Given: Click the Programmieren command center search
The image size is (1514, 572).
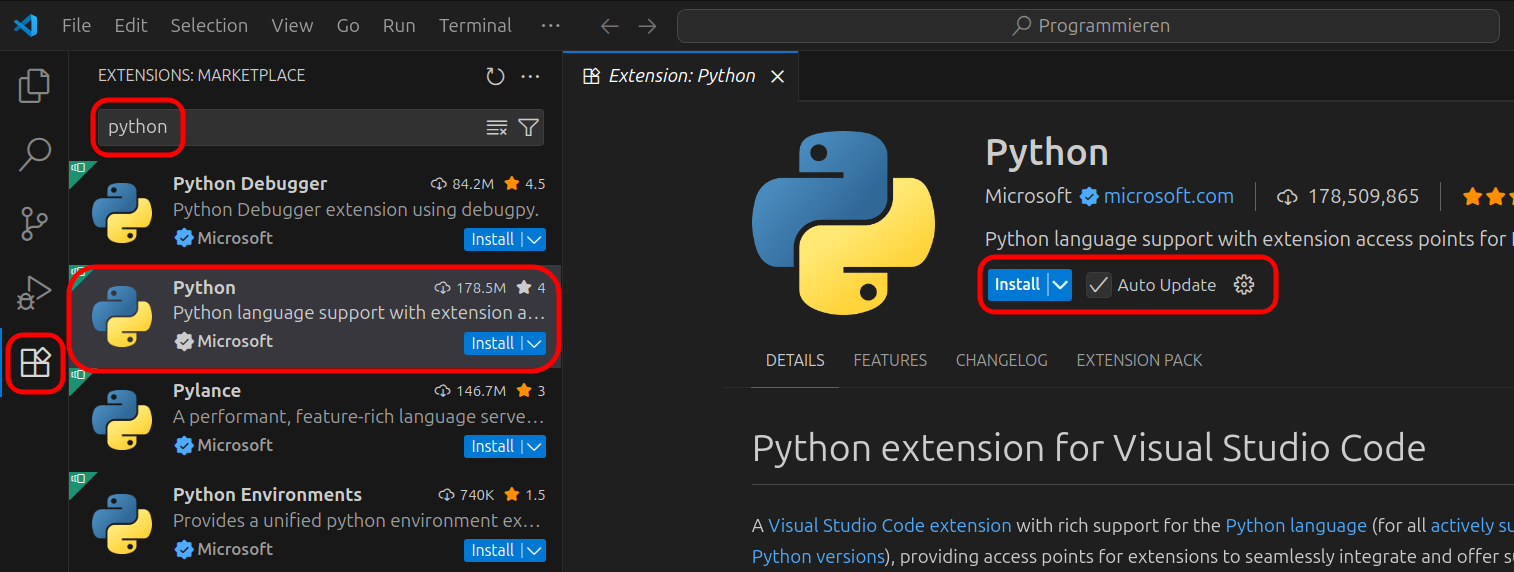Looking at the screenshot, I should 1088,26.
